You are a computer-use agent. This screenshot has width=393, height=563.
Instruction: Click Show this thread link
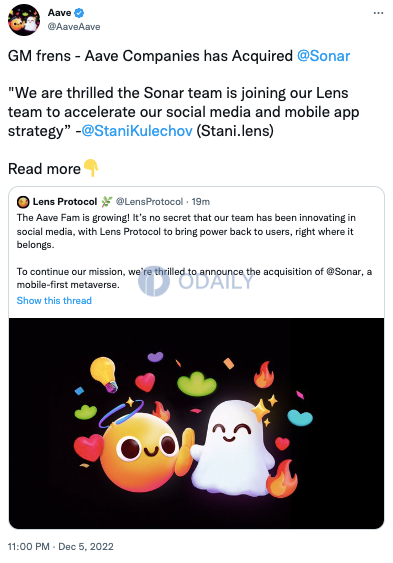pyautogui.click(x=54, y=301)
